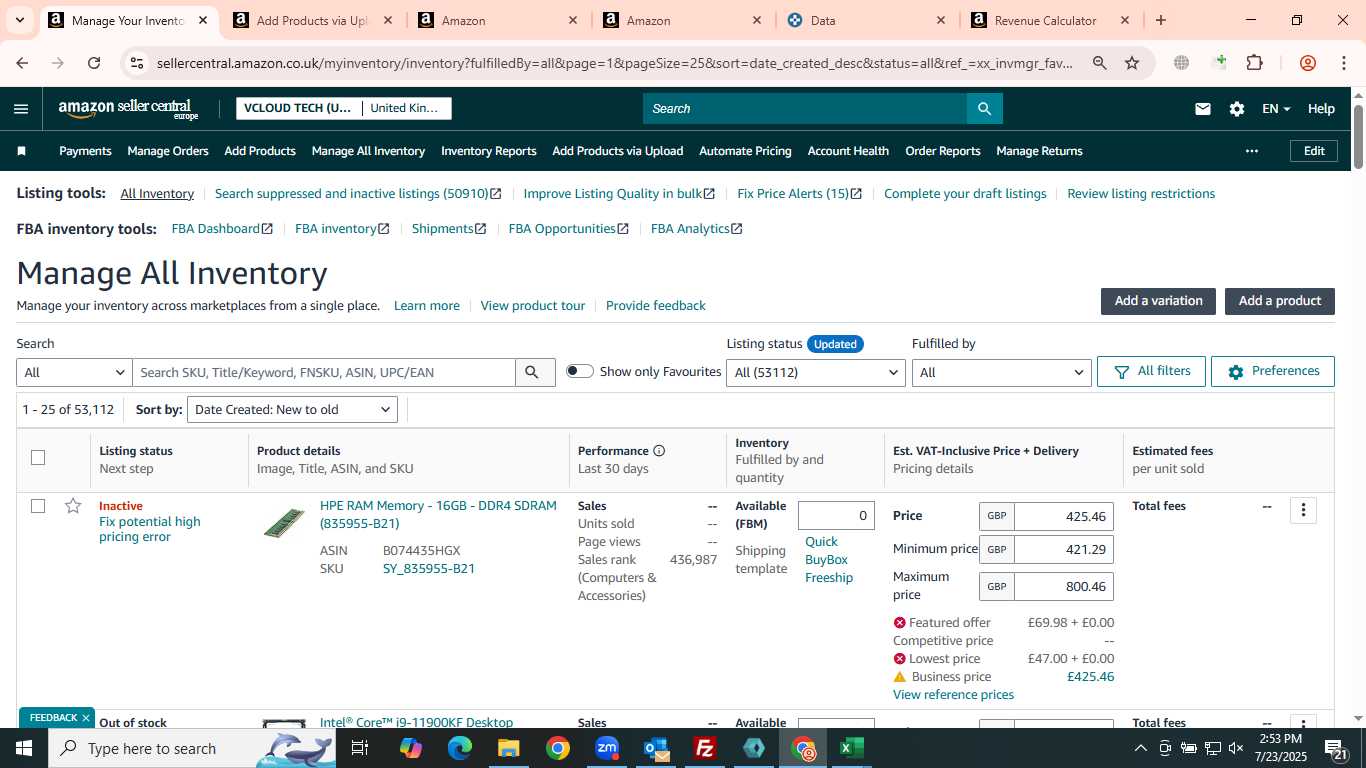Open Automate Pricing menu item

click(x=745, y=151)
